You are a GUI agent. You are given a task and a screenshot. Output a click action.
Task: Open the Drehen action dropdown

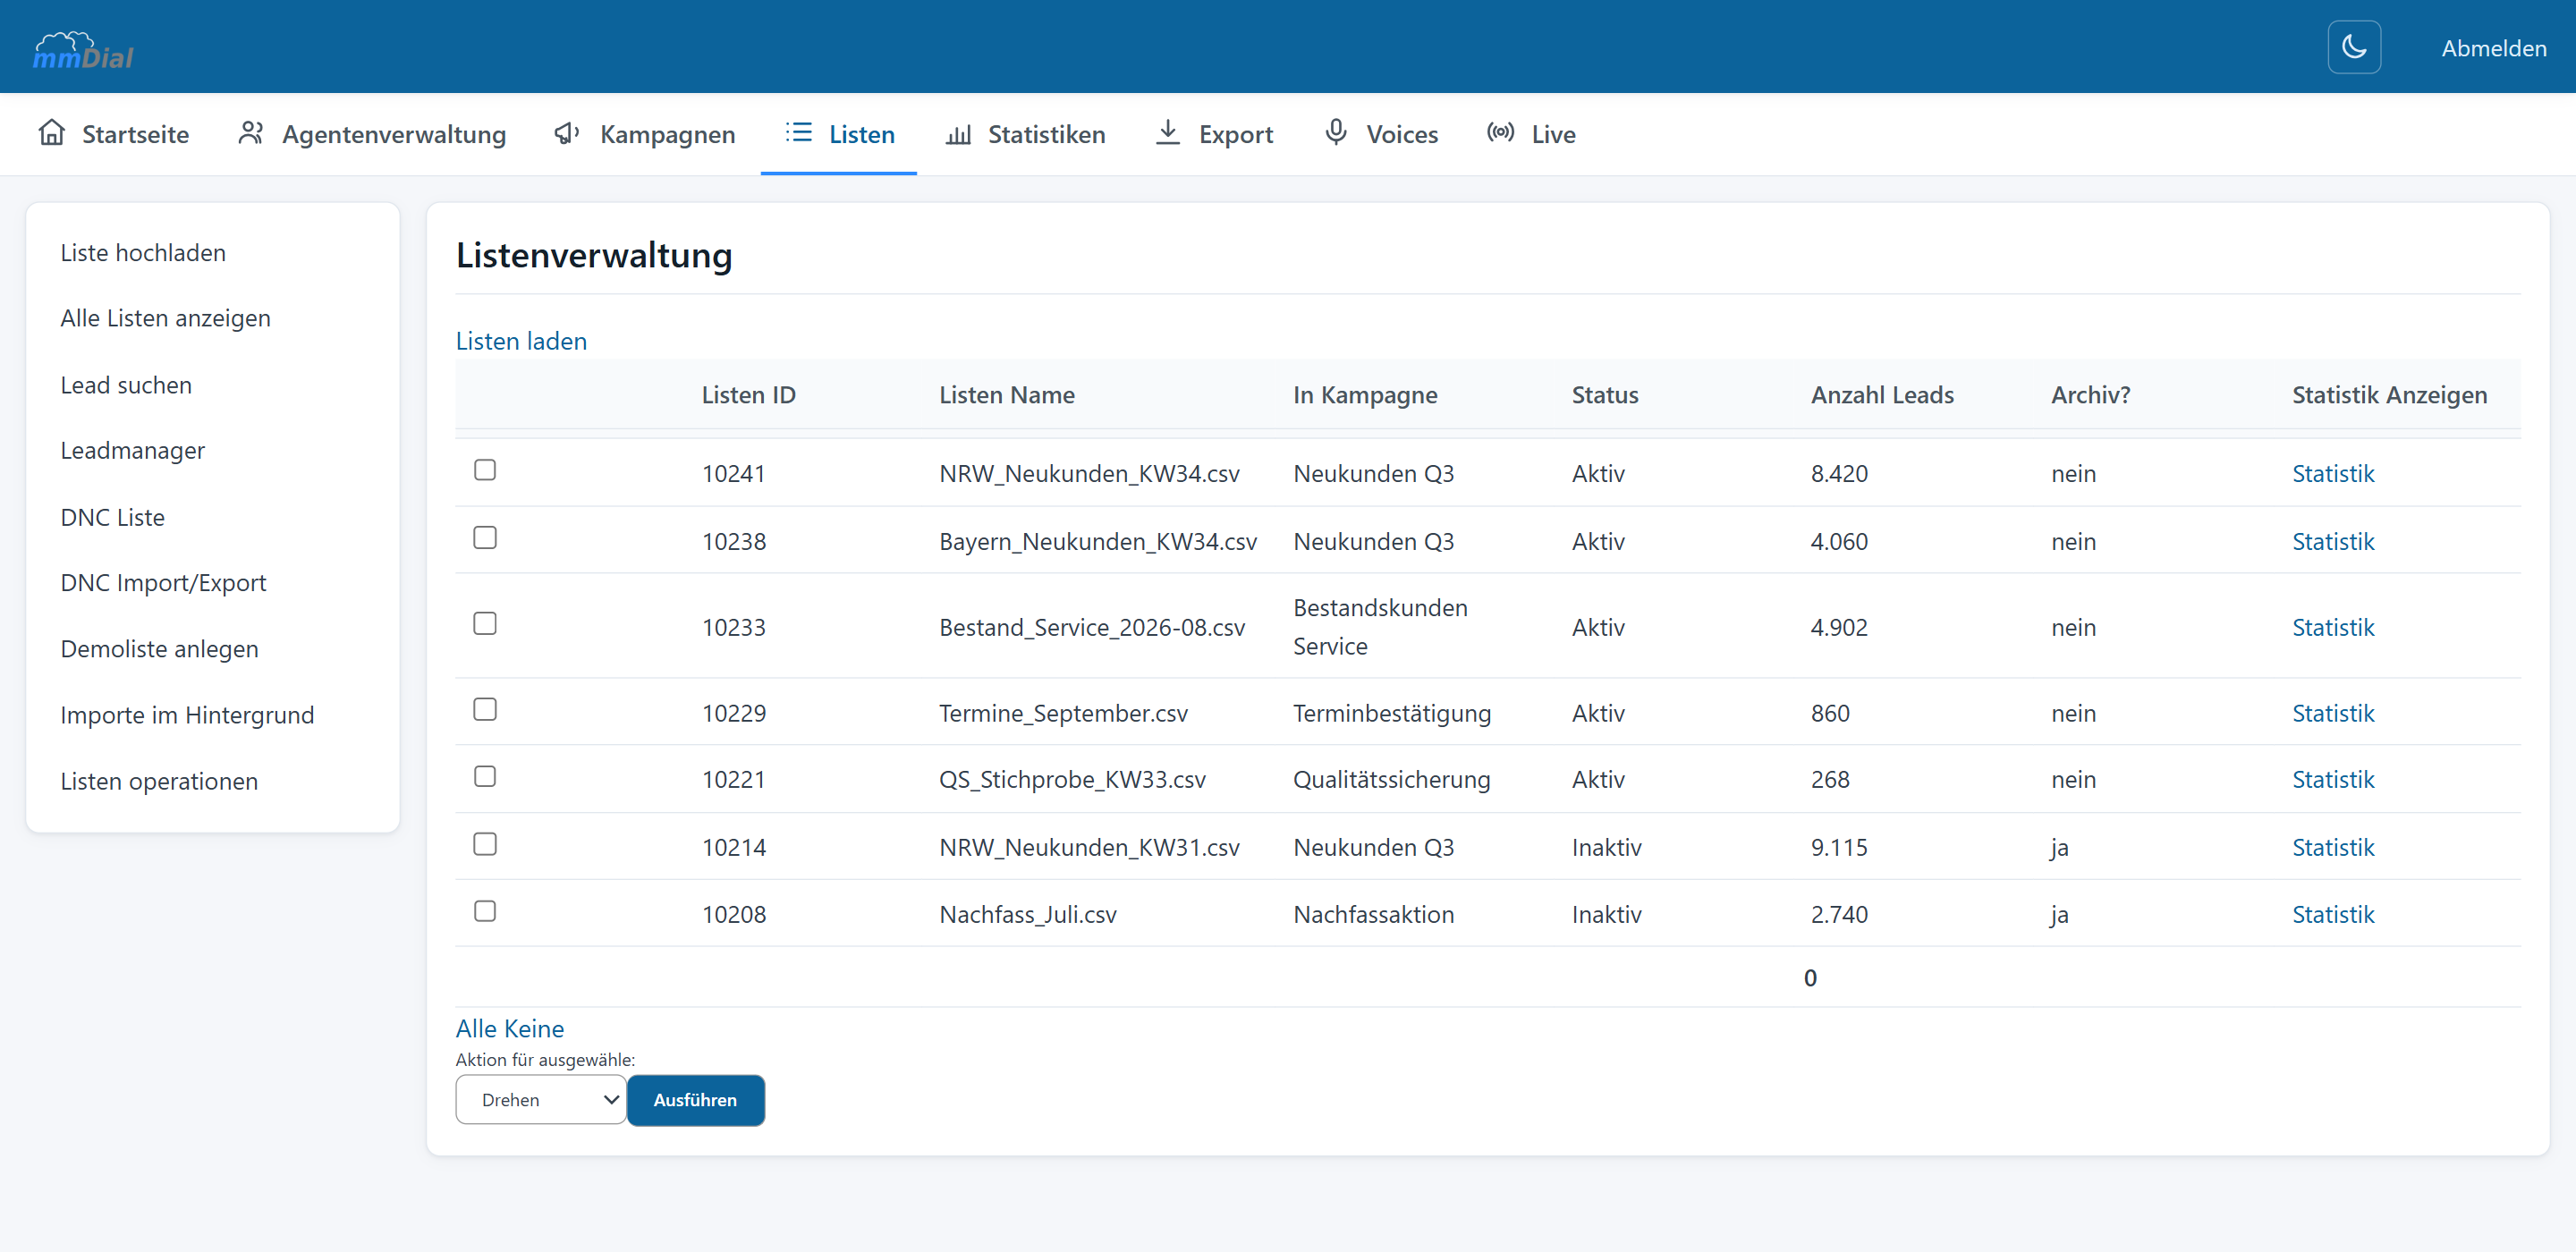(540, 1100)
